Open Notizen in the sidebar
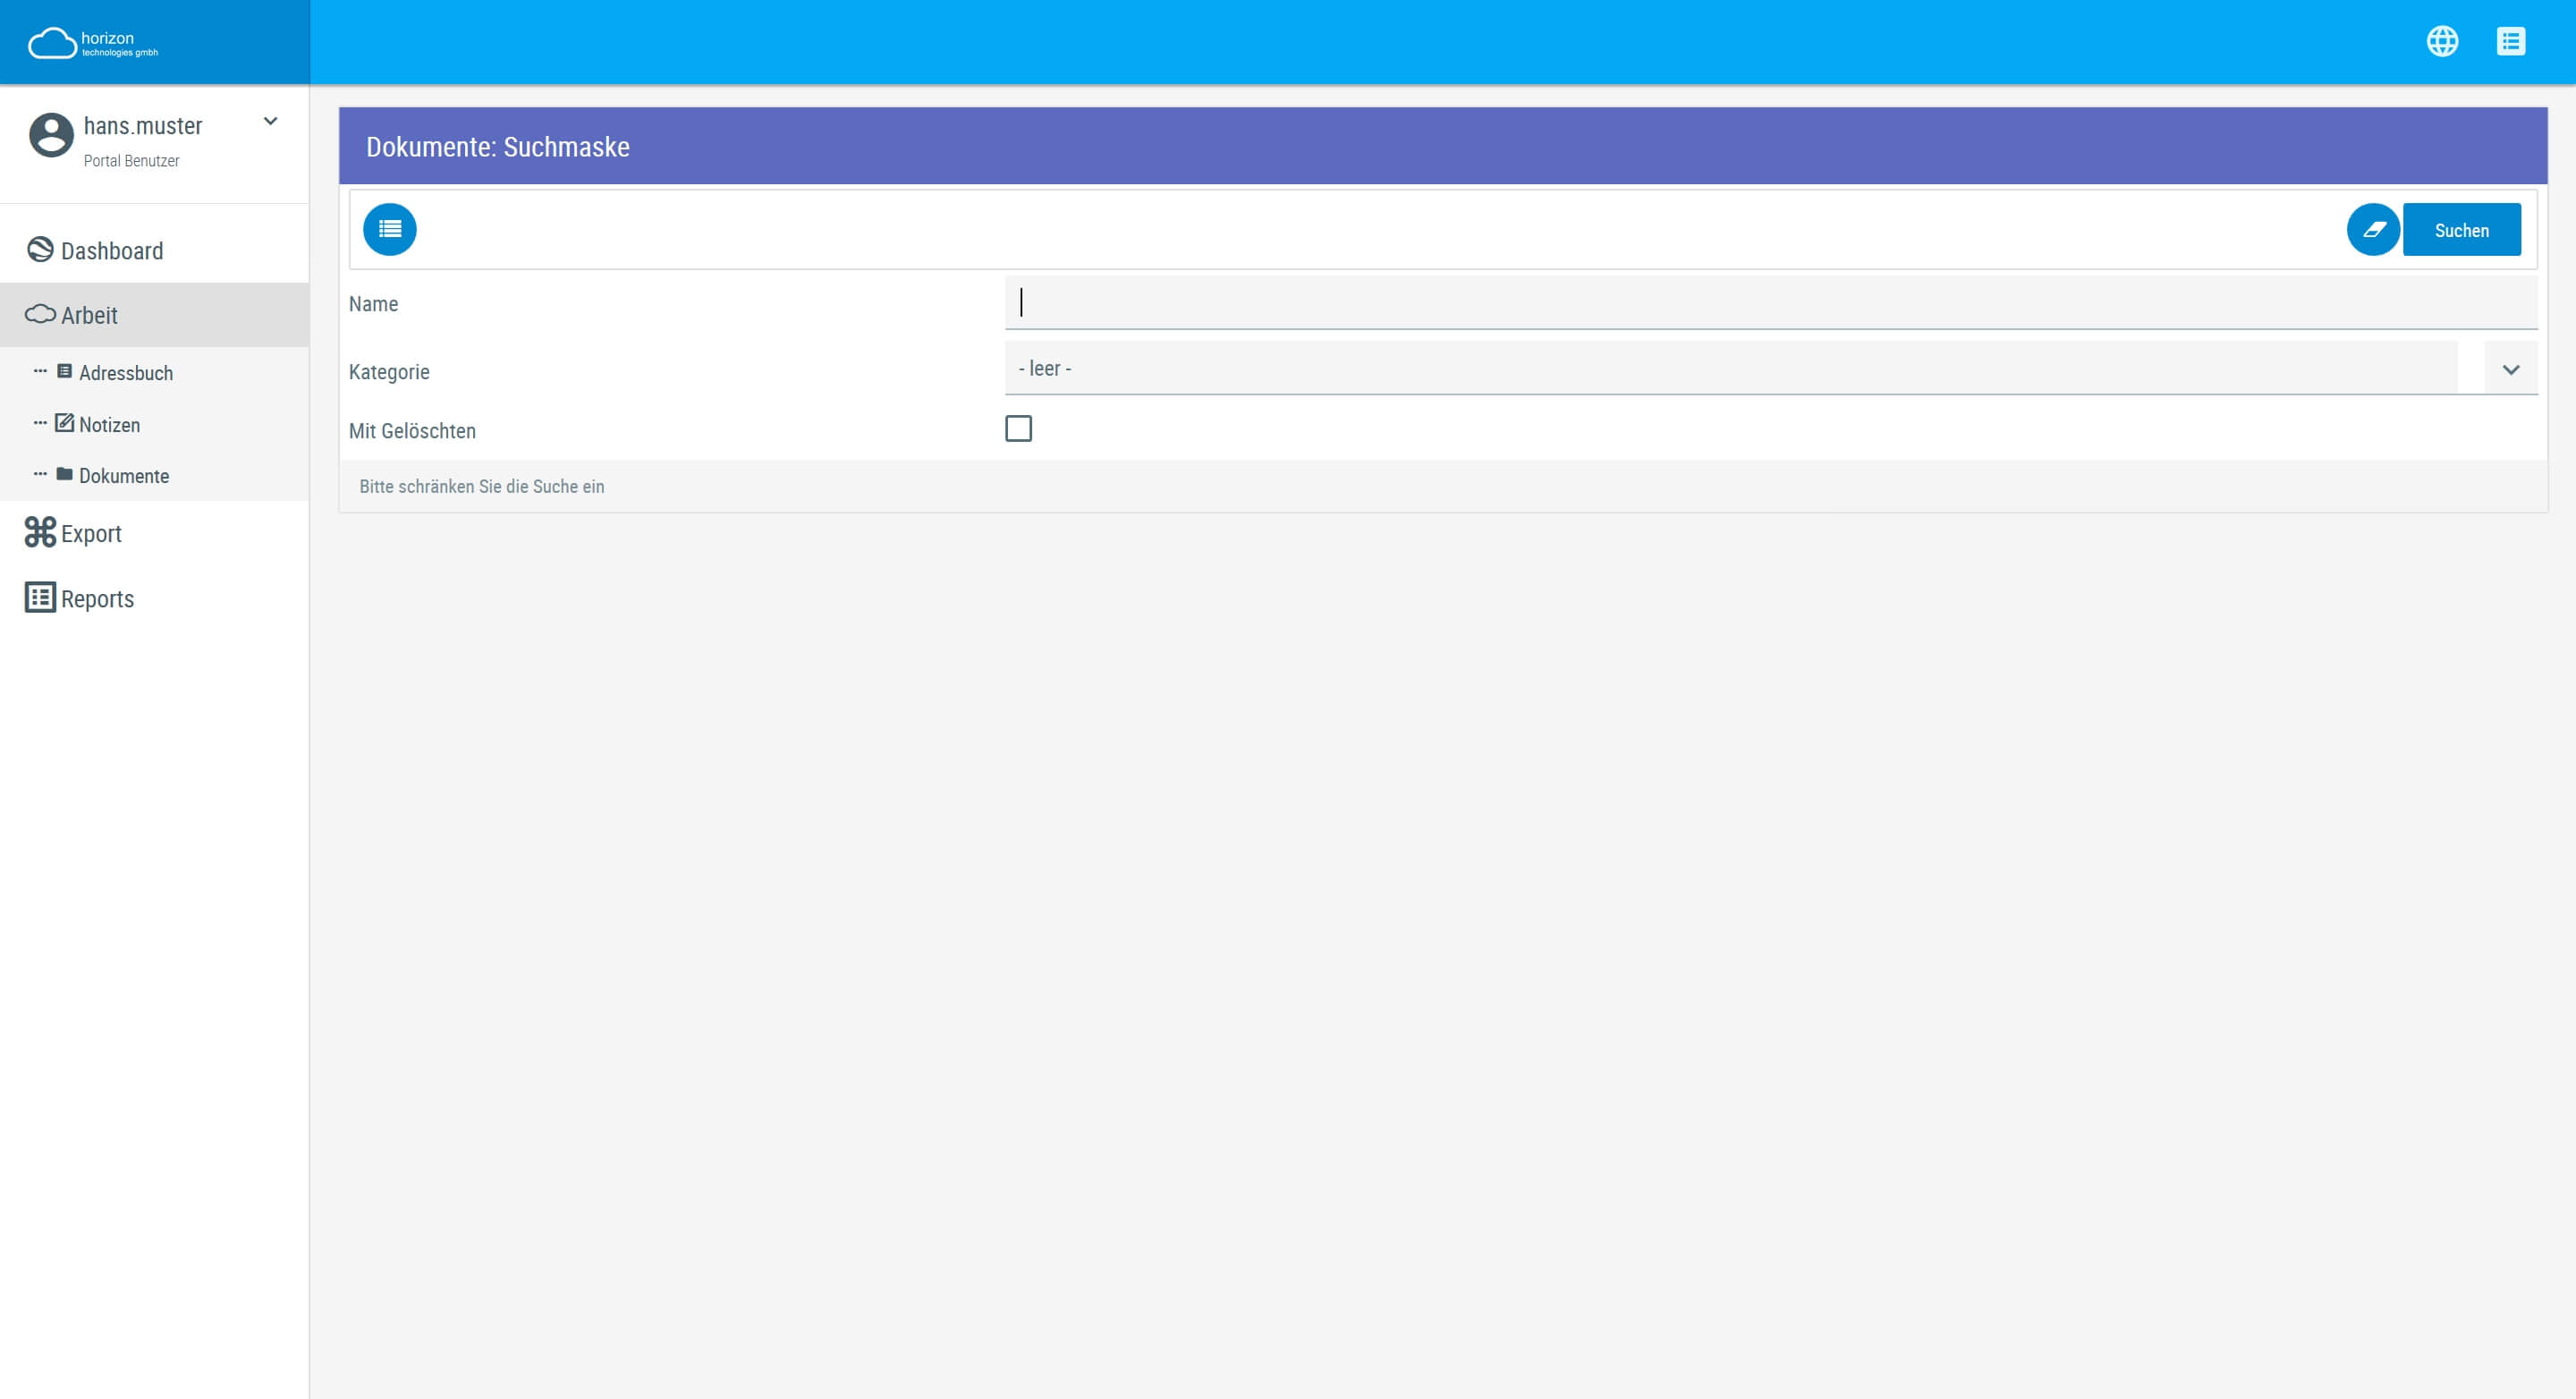 pos(109,425)
